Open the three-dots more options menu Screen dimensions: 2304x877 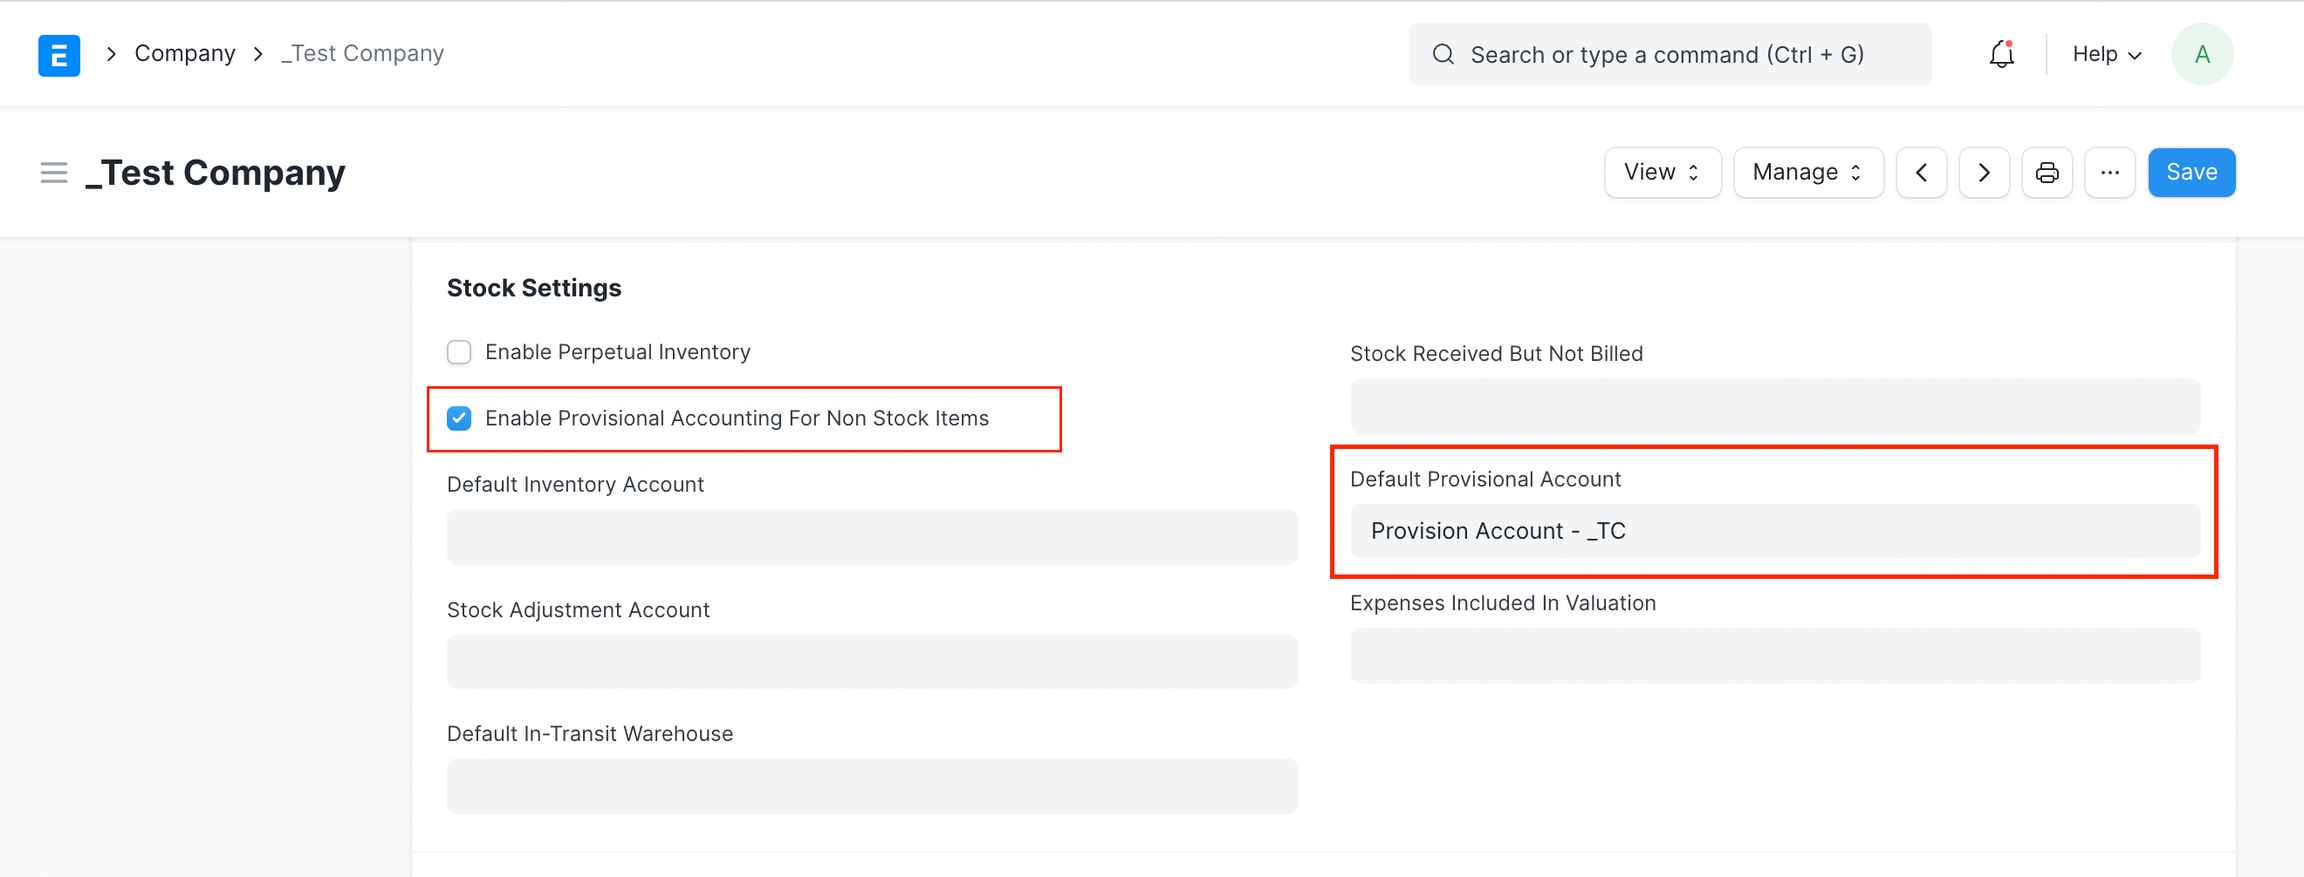pos(2110,173)
